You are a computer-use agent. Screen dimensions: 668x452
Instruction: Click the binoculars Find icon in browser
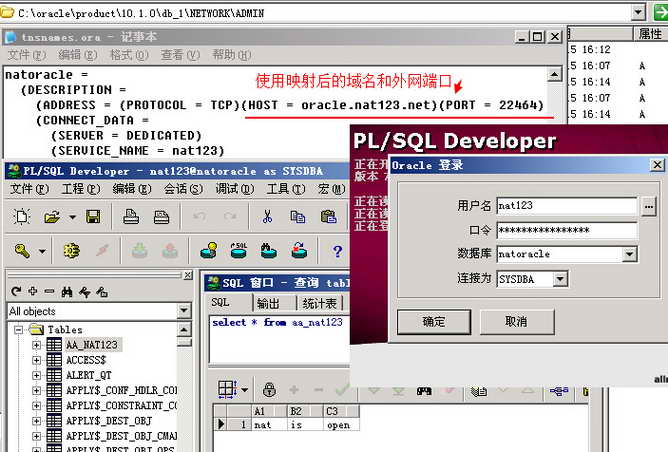click(67, 291)
